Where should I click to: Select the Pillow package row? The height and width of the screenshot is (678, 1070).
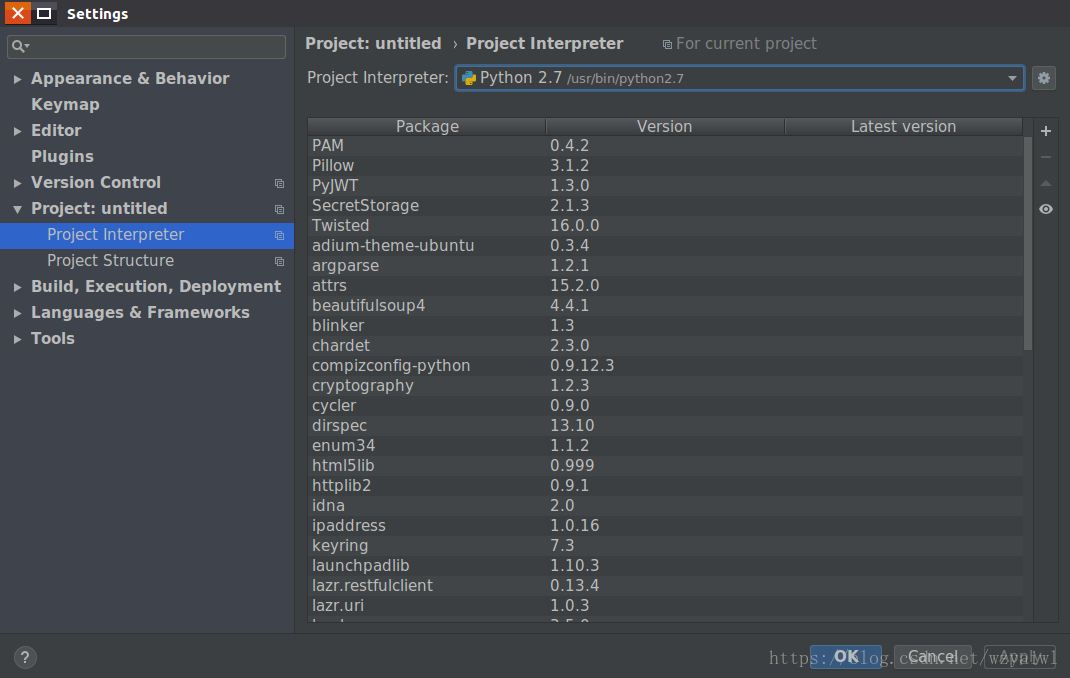tap(665, 166)
